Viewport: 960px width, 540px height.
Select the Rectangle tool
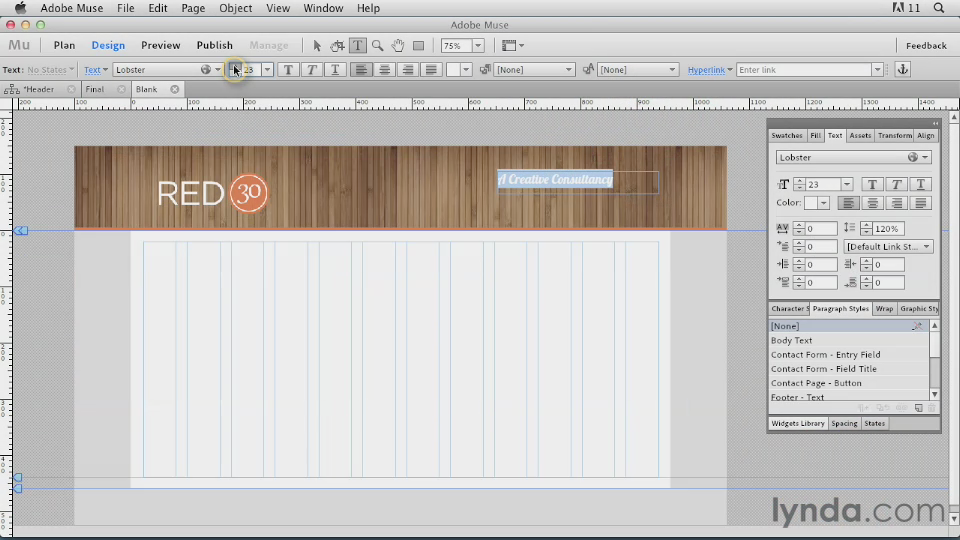point(418,45)
